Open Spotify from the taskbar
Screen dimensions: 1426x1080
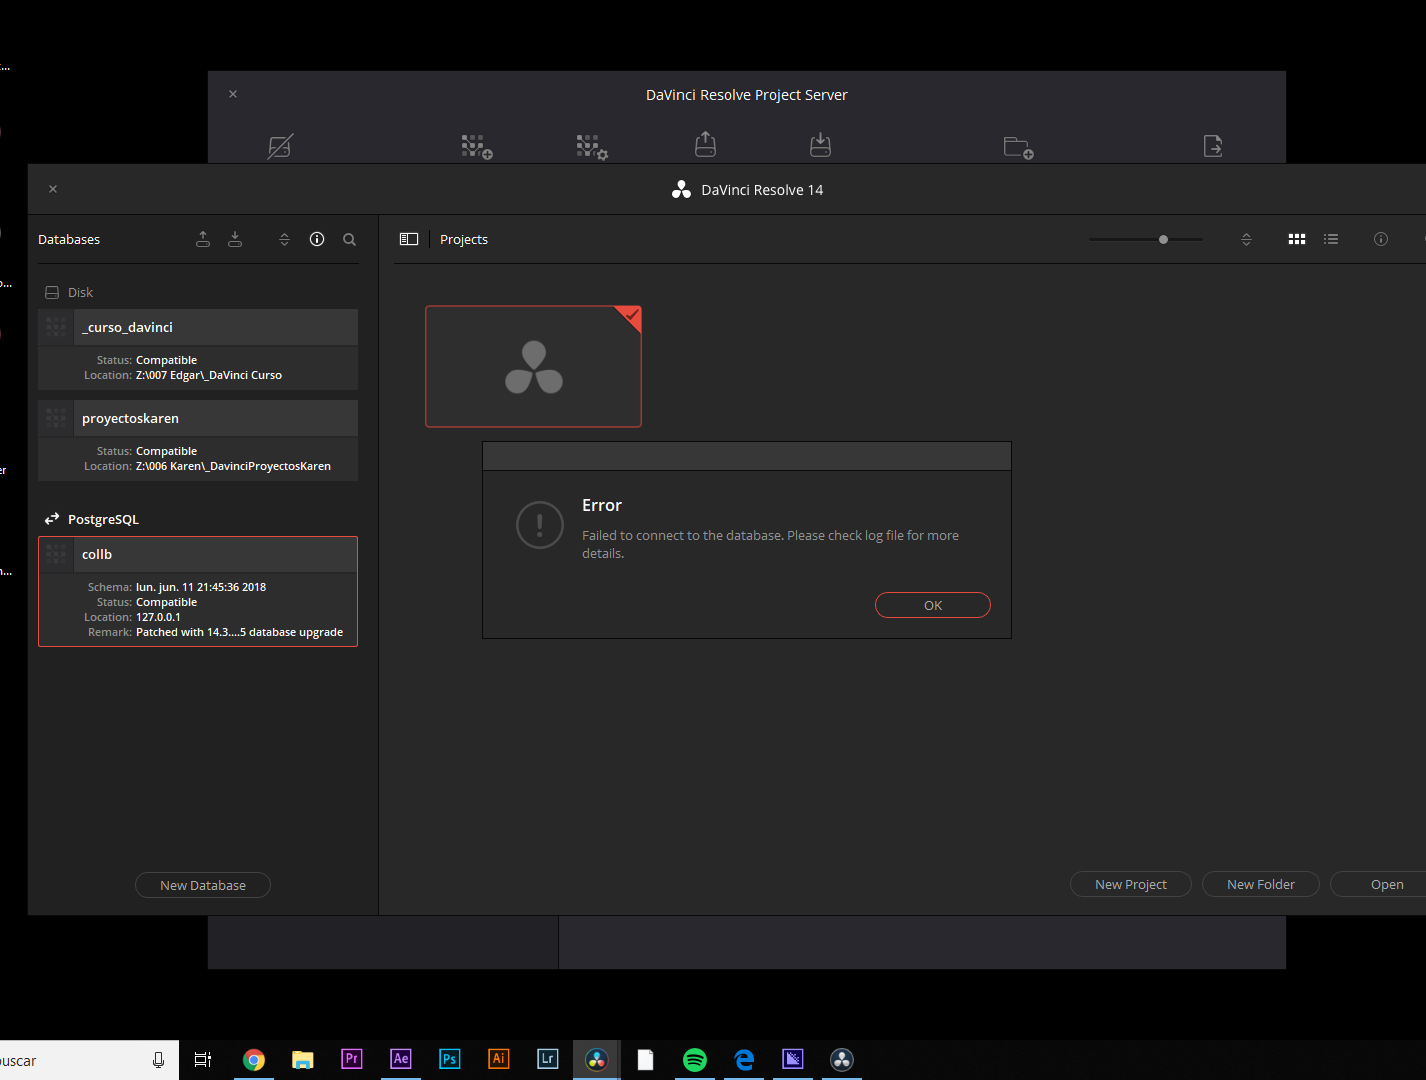tap(695, 1060)
